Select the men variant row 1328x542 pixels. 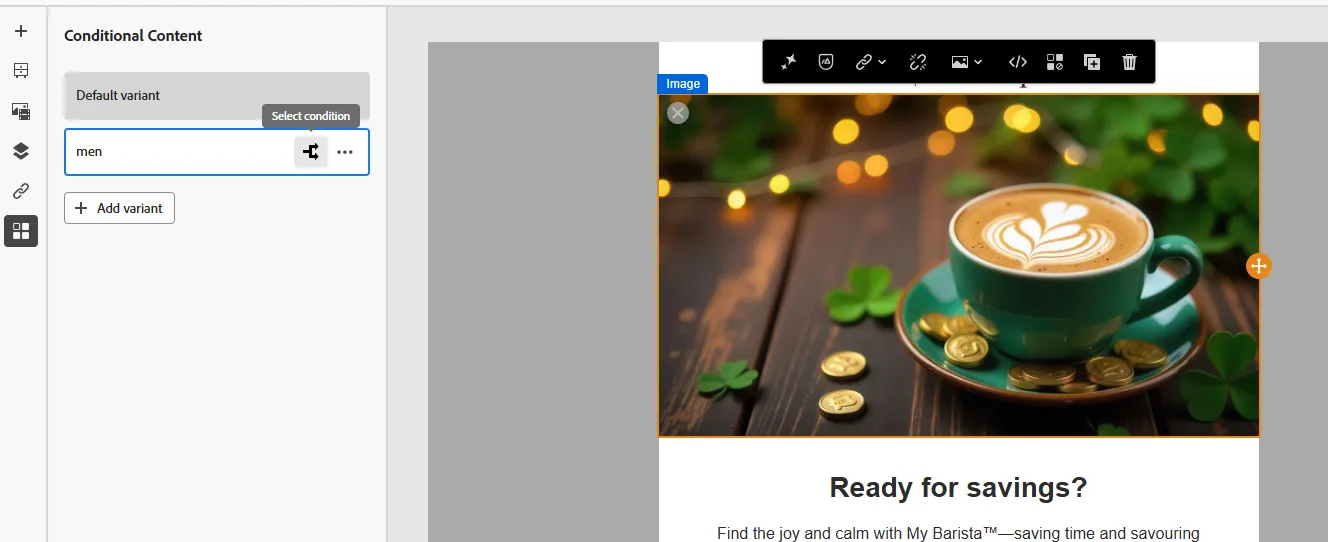click(x=217, y=152)
